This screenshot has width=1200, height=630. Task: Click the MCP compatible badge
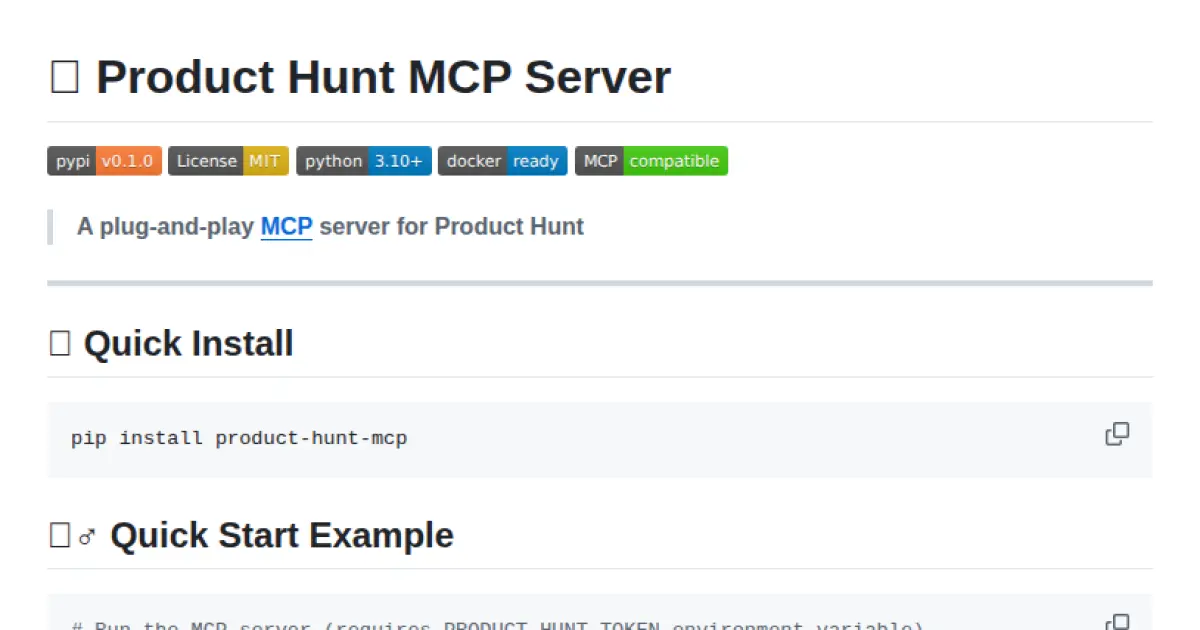(x=651, y=161)
